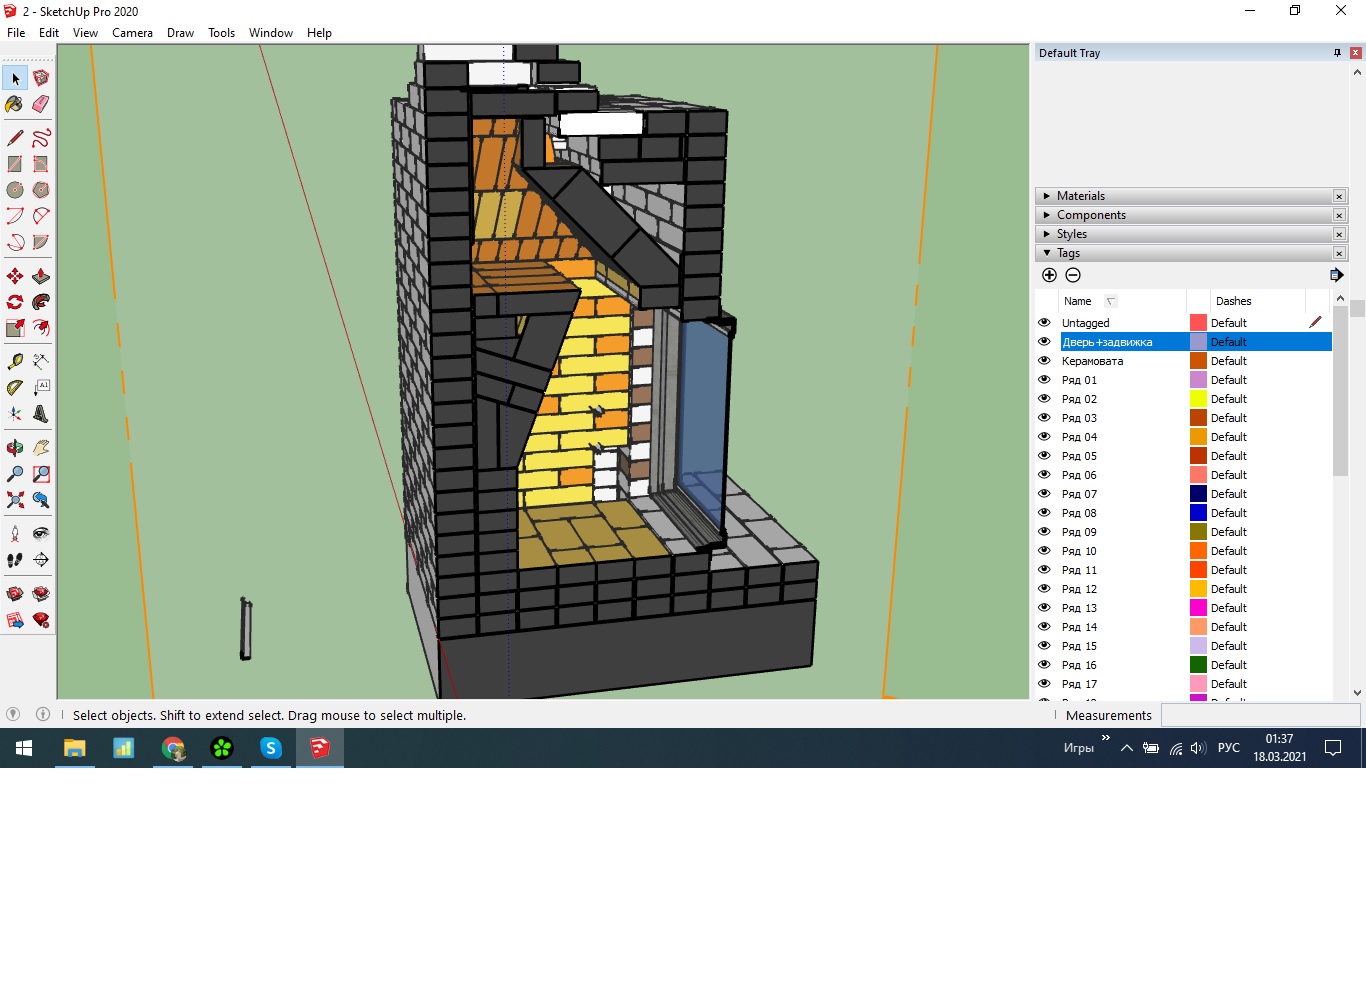Image resolution: width=1366 pixels, height=1000 pixels.
Task: Click the Zoom Extents tool
Action: (14, 500)
